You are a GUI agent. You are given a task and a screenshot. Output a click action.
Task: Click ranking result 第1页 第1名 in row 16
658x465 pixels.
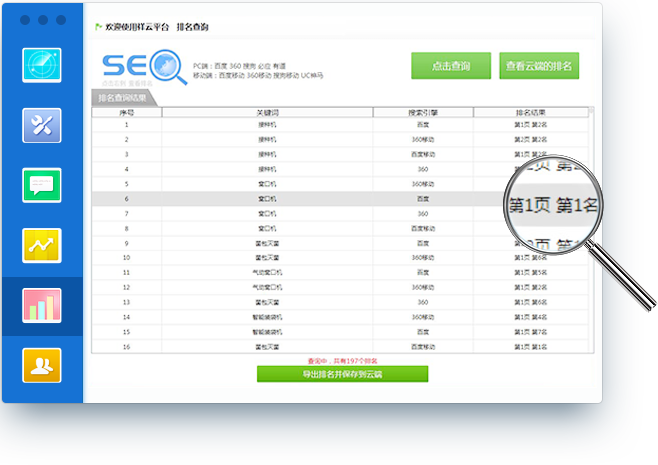[x=531, y=347]
